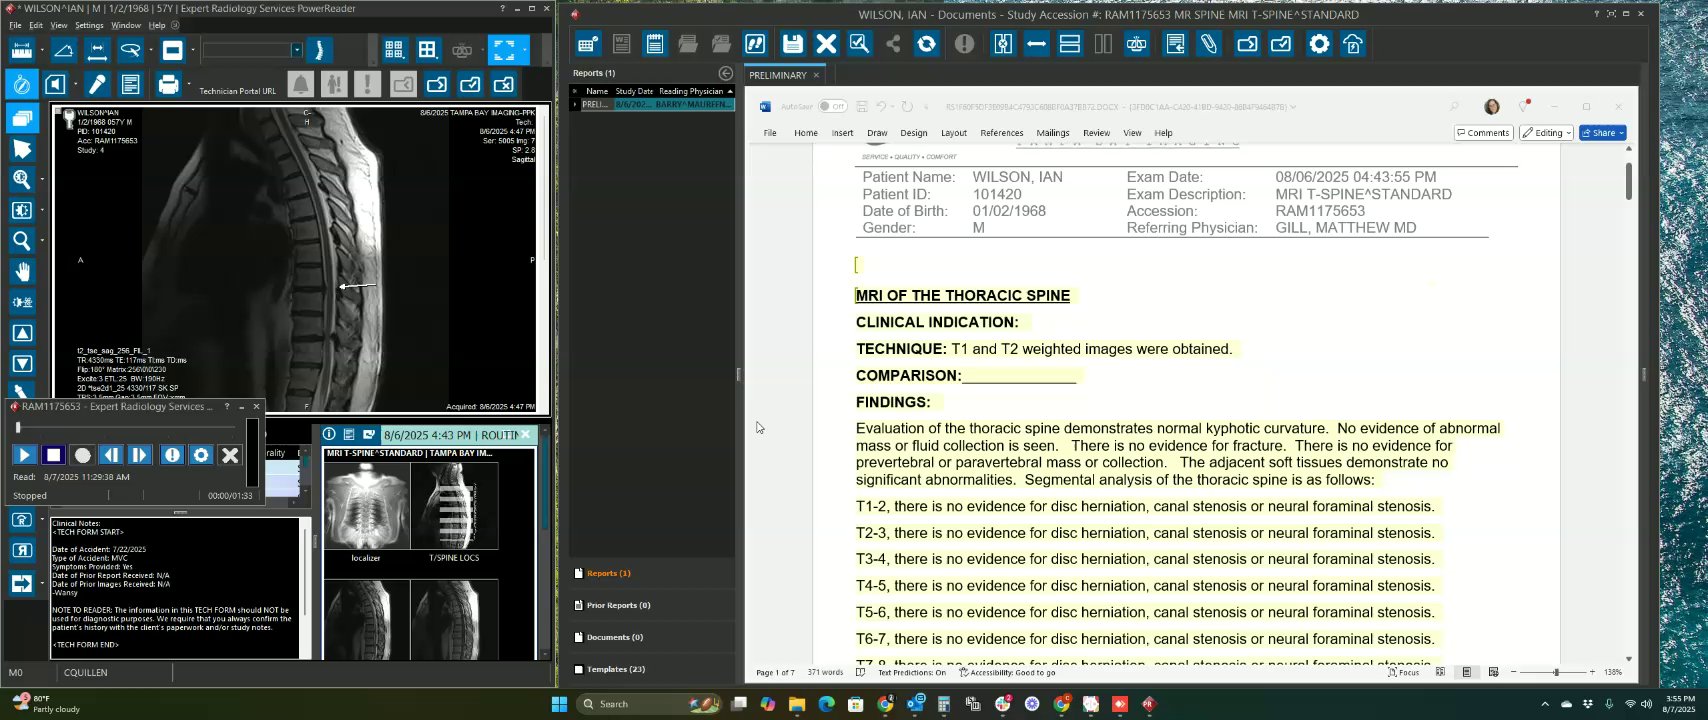Select the ruler measurement tool in PowerReader
The height and width of the screenshot is (720, 1708).
[21, 50]
